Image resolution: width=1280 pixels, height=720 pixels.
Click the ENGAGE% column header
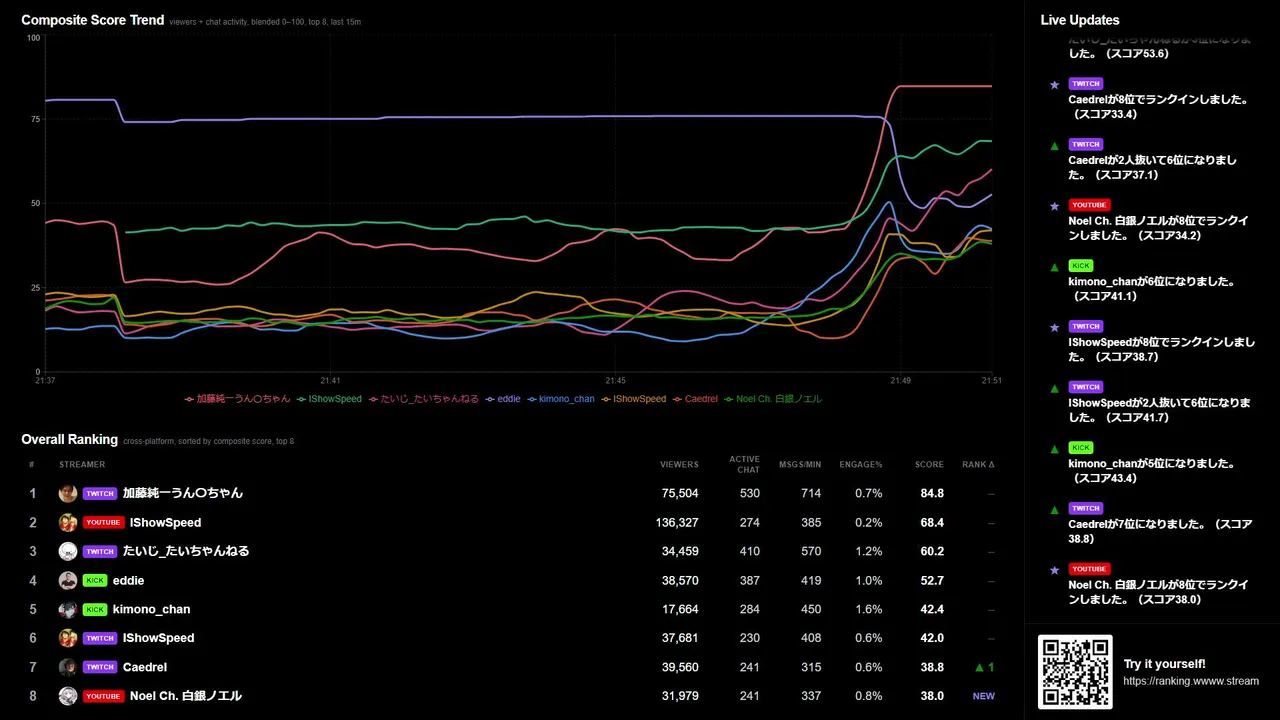[x=861, y=465]
